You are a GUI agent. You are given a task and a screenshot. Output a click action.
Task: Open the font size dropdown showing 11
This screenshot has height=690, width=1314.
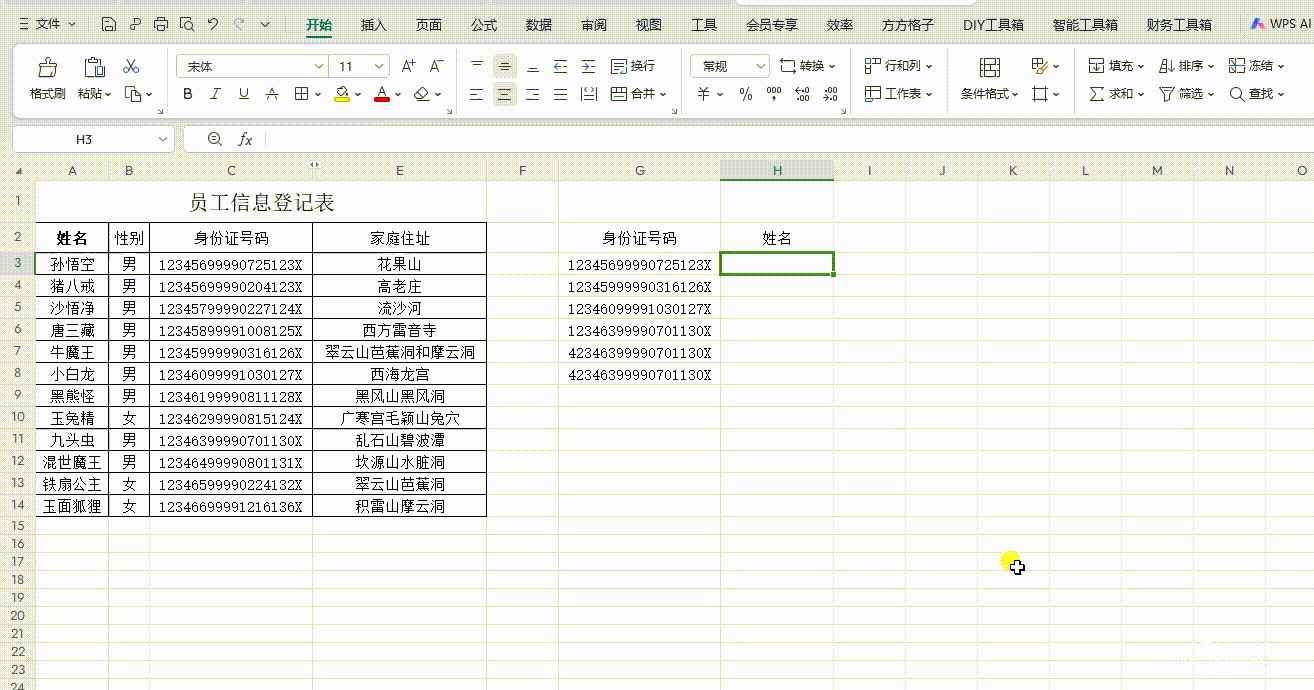(x=380, y=66)
